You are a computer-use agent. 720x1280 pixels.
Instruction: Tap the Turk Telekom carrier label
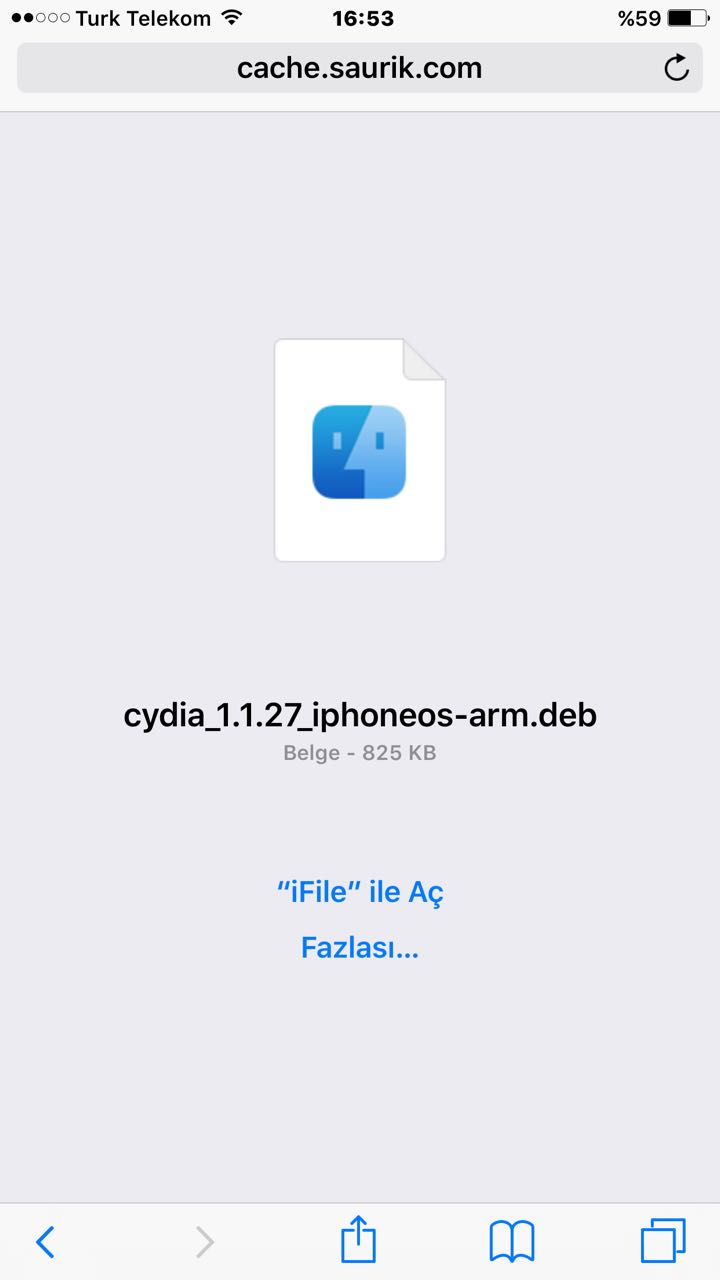coord(143,18)
